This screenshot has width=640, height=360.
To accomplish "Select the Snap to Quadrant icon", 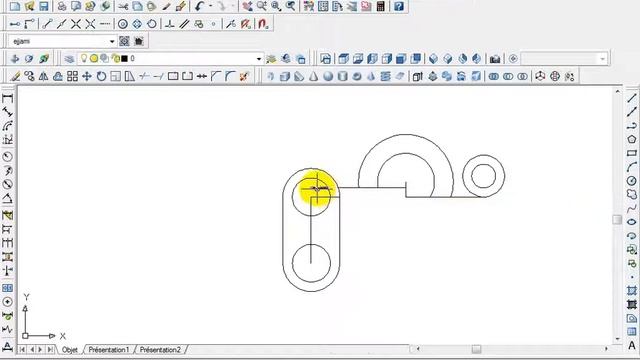I will [x=137, y=24].
